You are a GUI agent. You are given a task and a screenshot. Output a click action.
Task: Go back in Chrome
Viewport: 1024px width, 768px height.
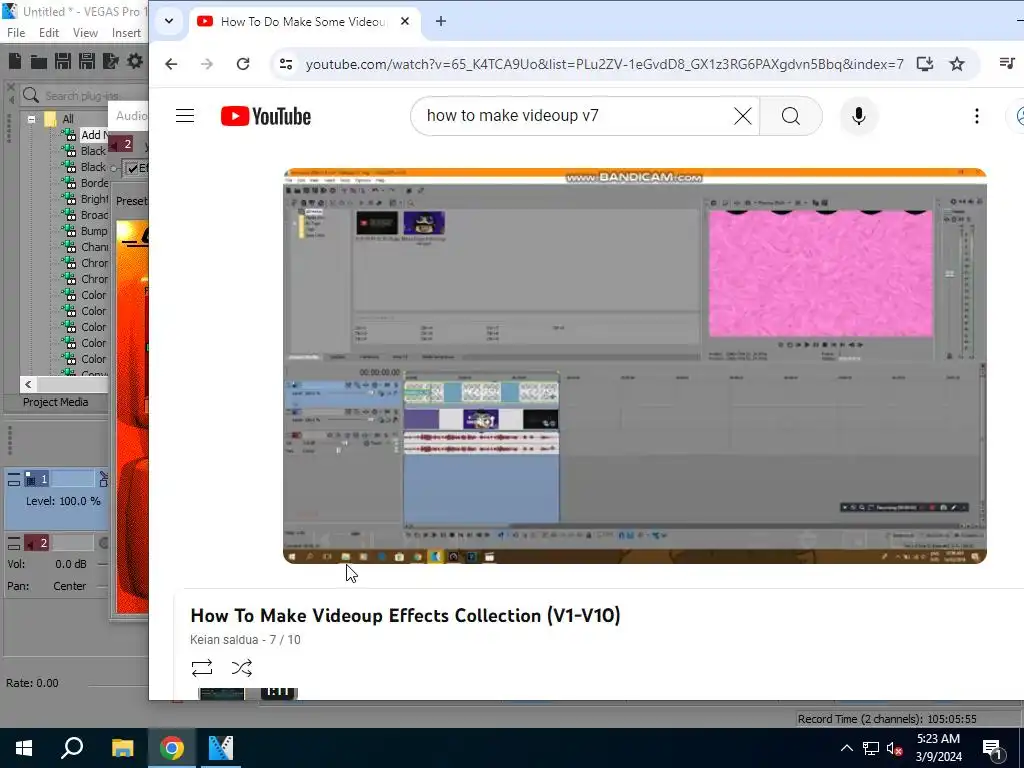pyautogui.click(x=171, y=64)
